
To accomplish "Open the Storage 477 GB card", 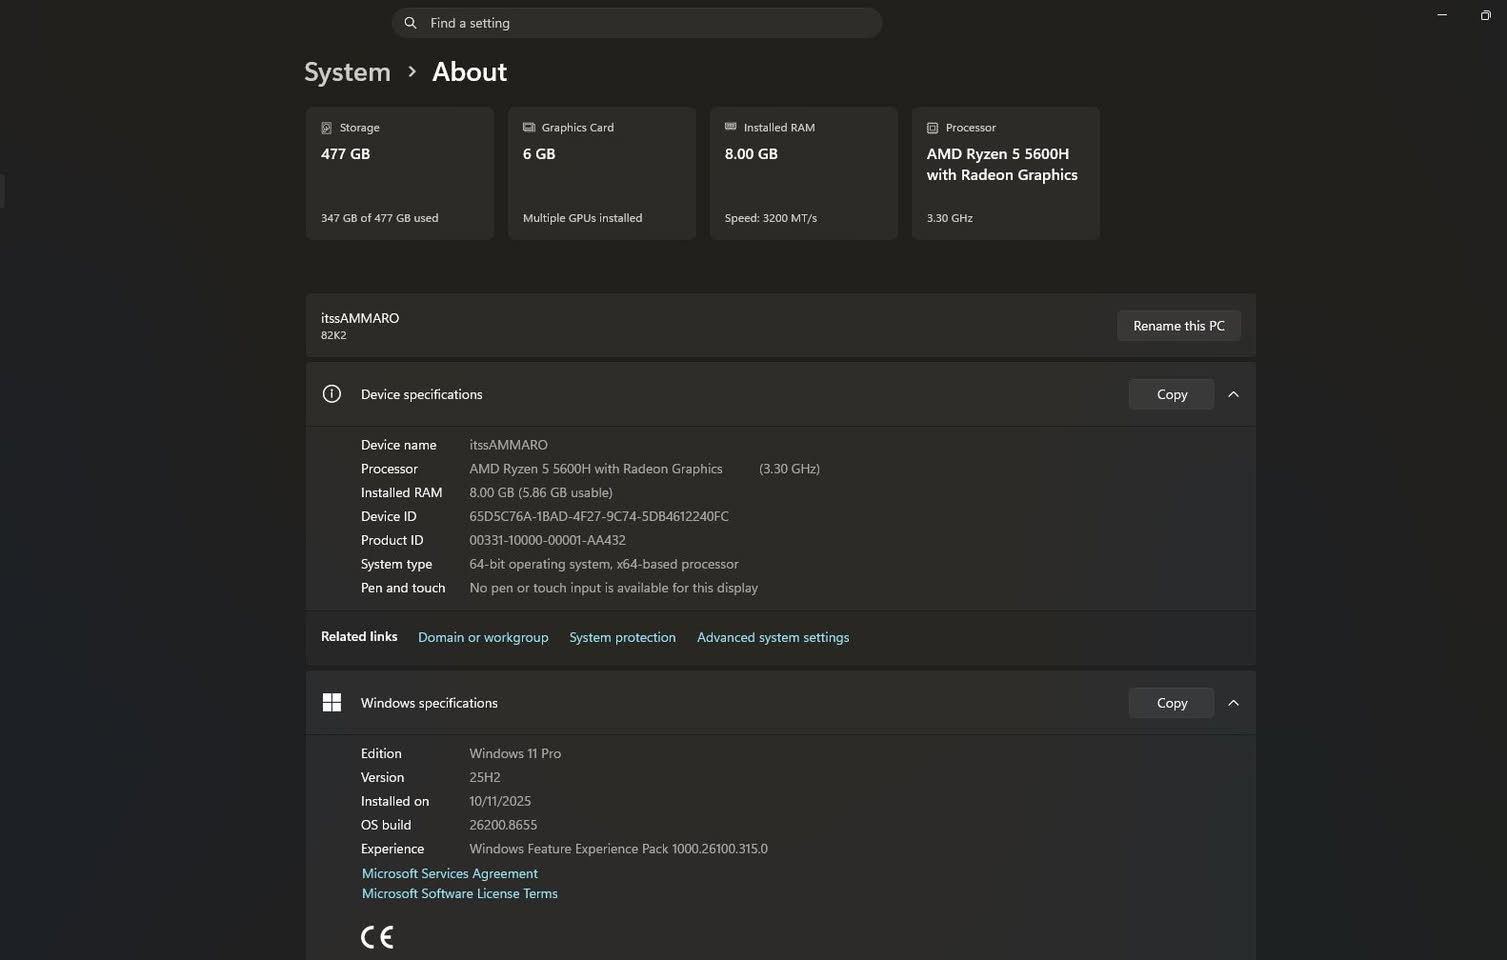I will tap(400, 173).
